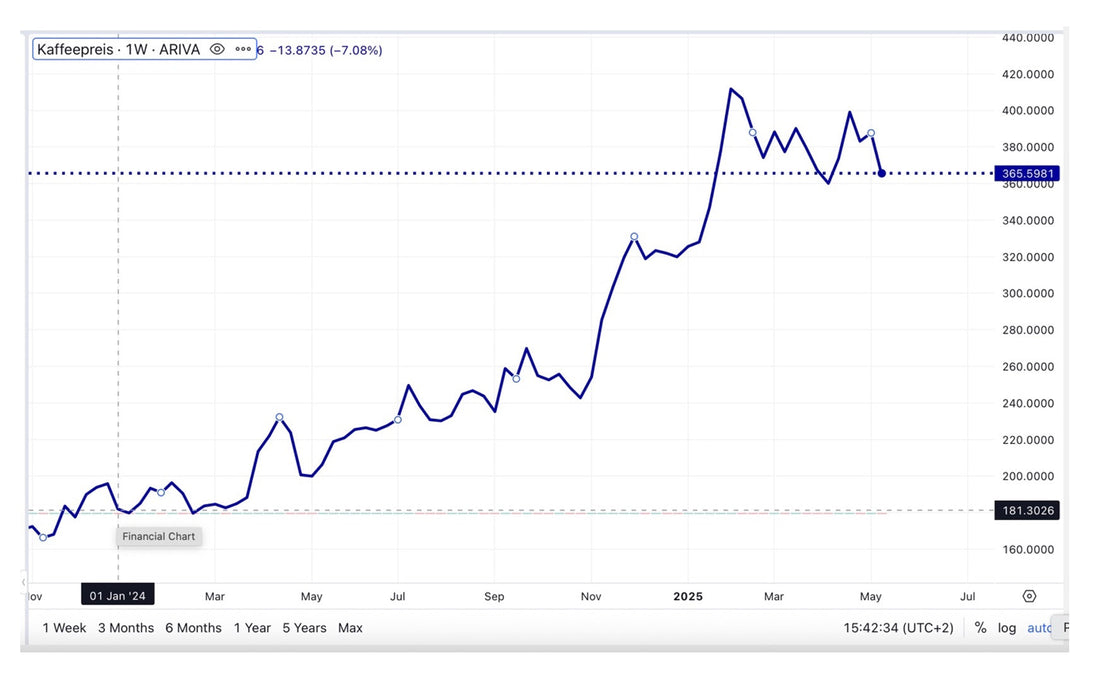Viewport: 1100px width, 677px height.
Task: Choose the 5 Years range
Action: tap(304, 628)
